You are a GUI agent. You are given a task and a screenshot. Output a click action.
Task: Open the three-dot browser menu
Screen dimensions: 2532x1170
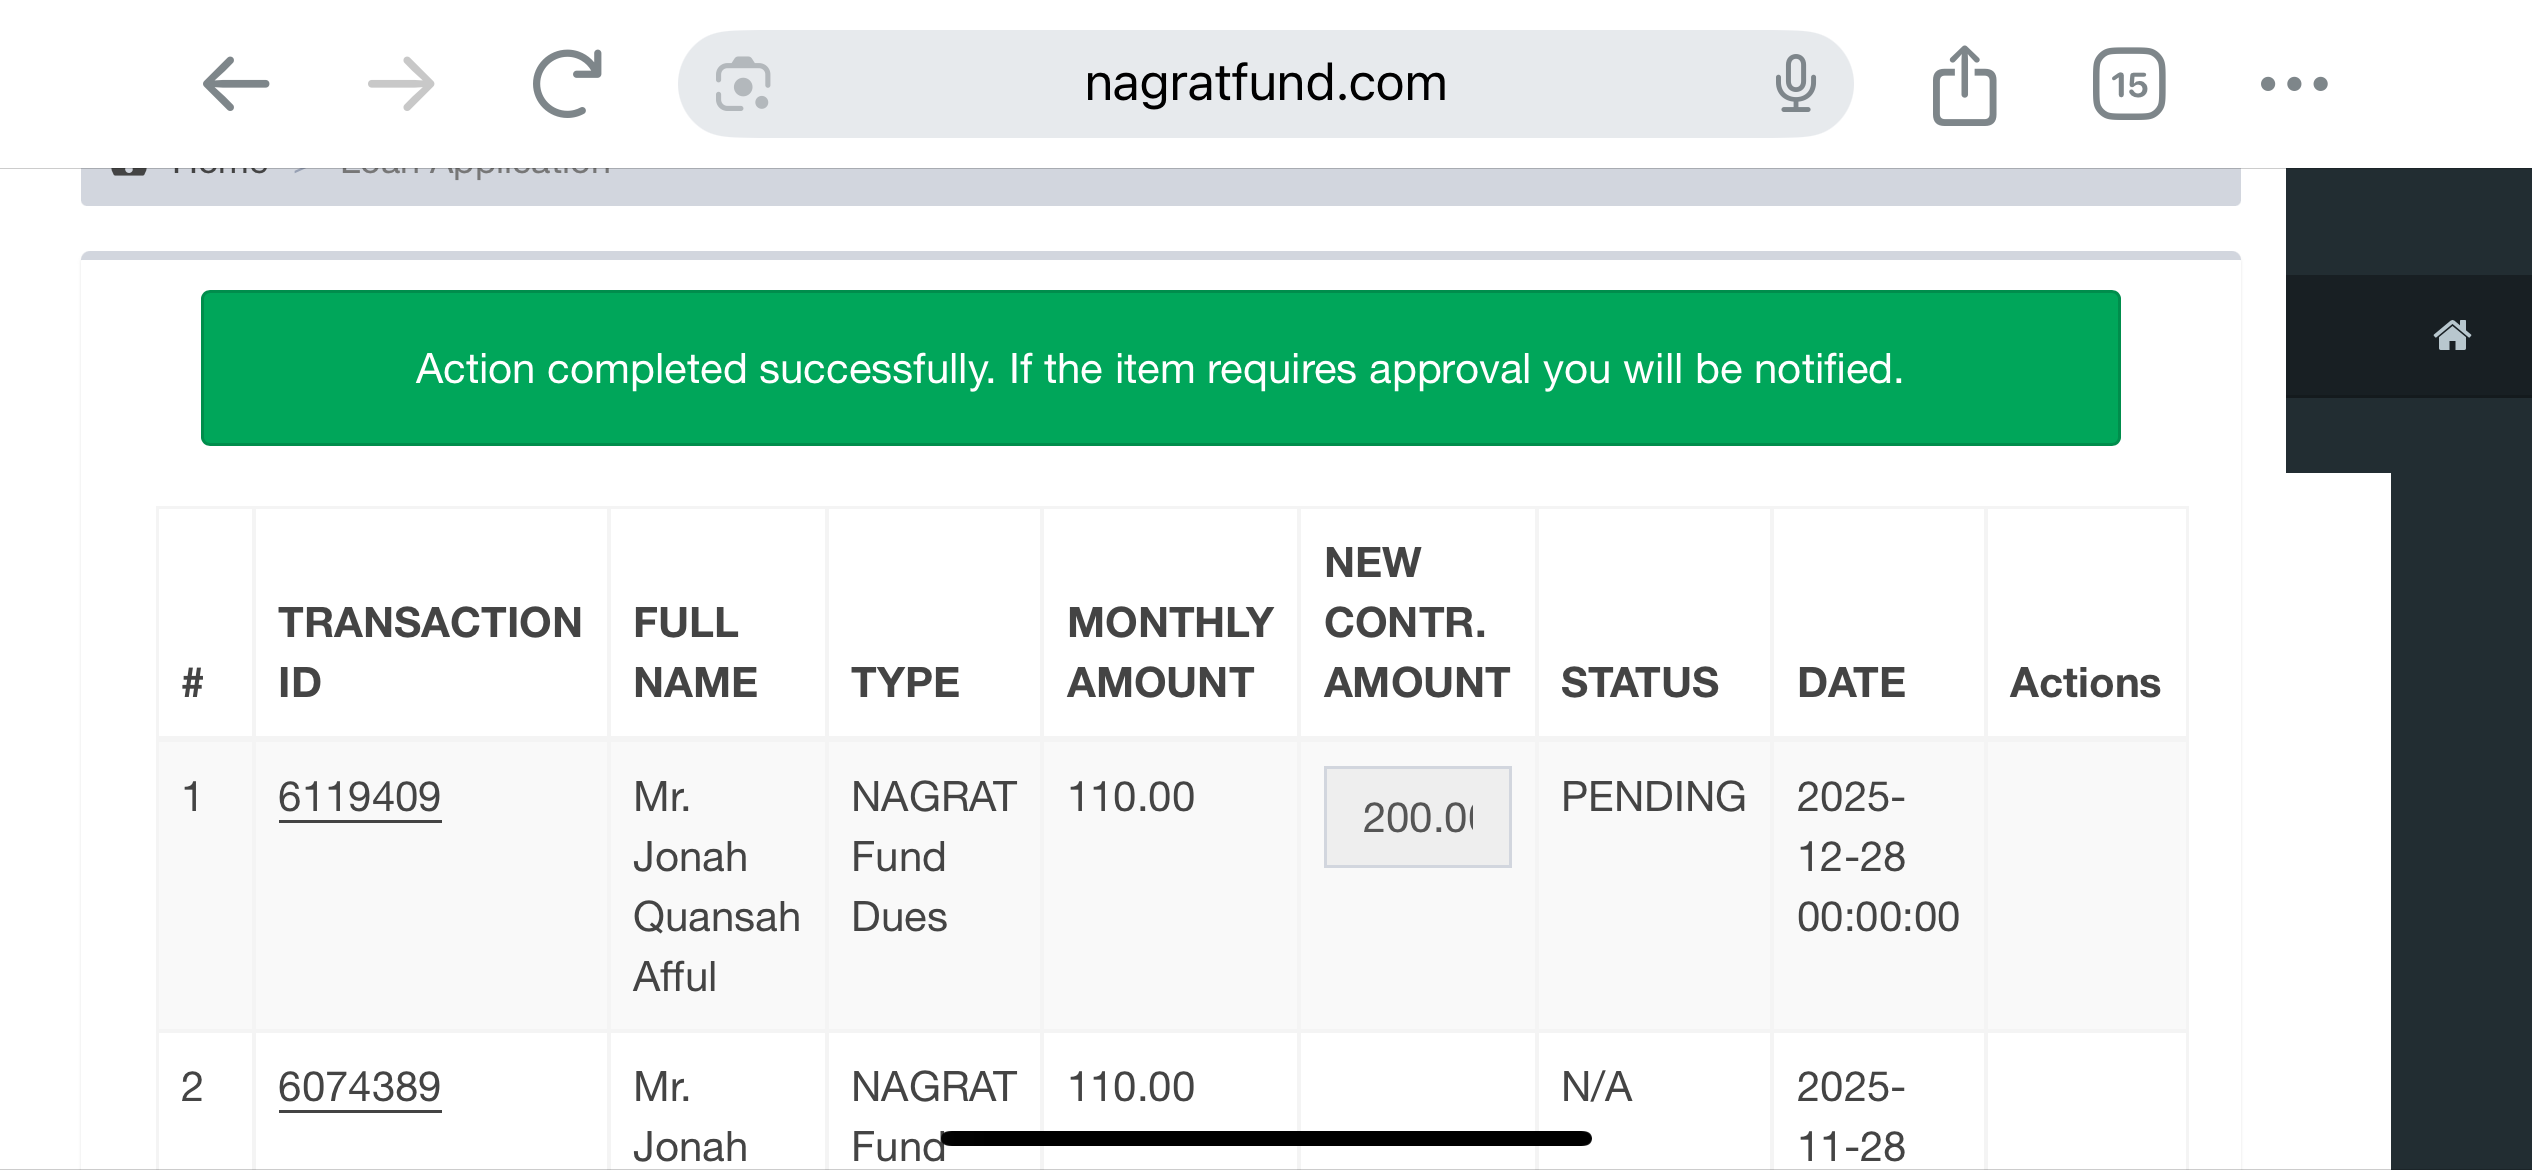click(2294, 84)
